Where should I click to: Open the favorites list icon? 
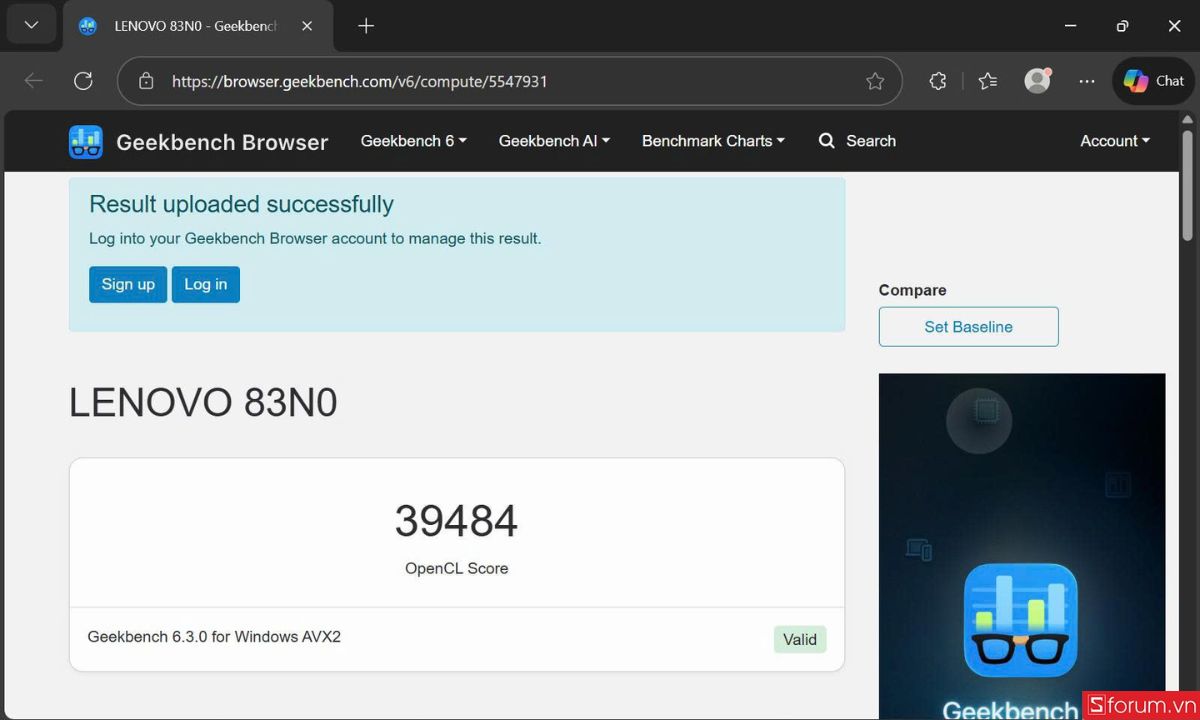988,81
